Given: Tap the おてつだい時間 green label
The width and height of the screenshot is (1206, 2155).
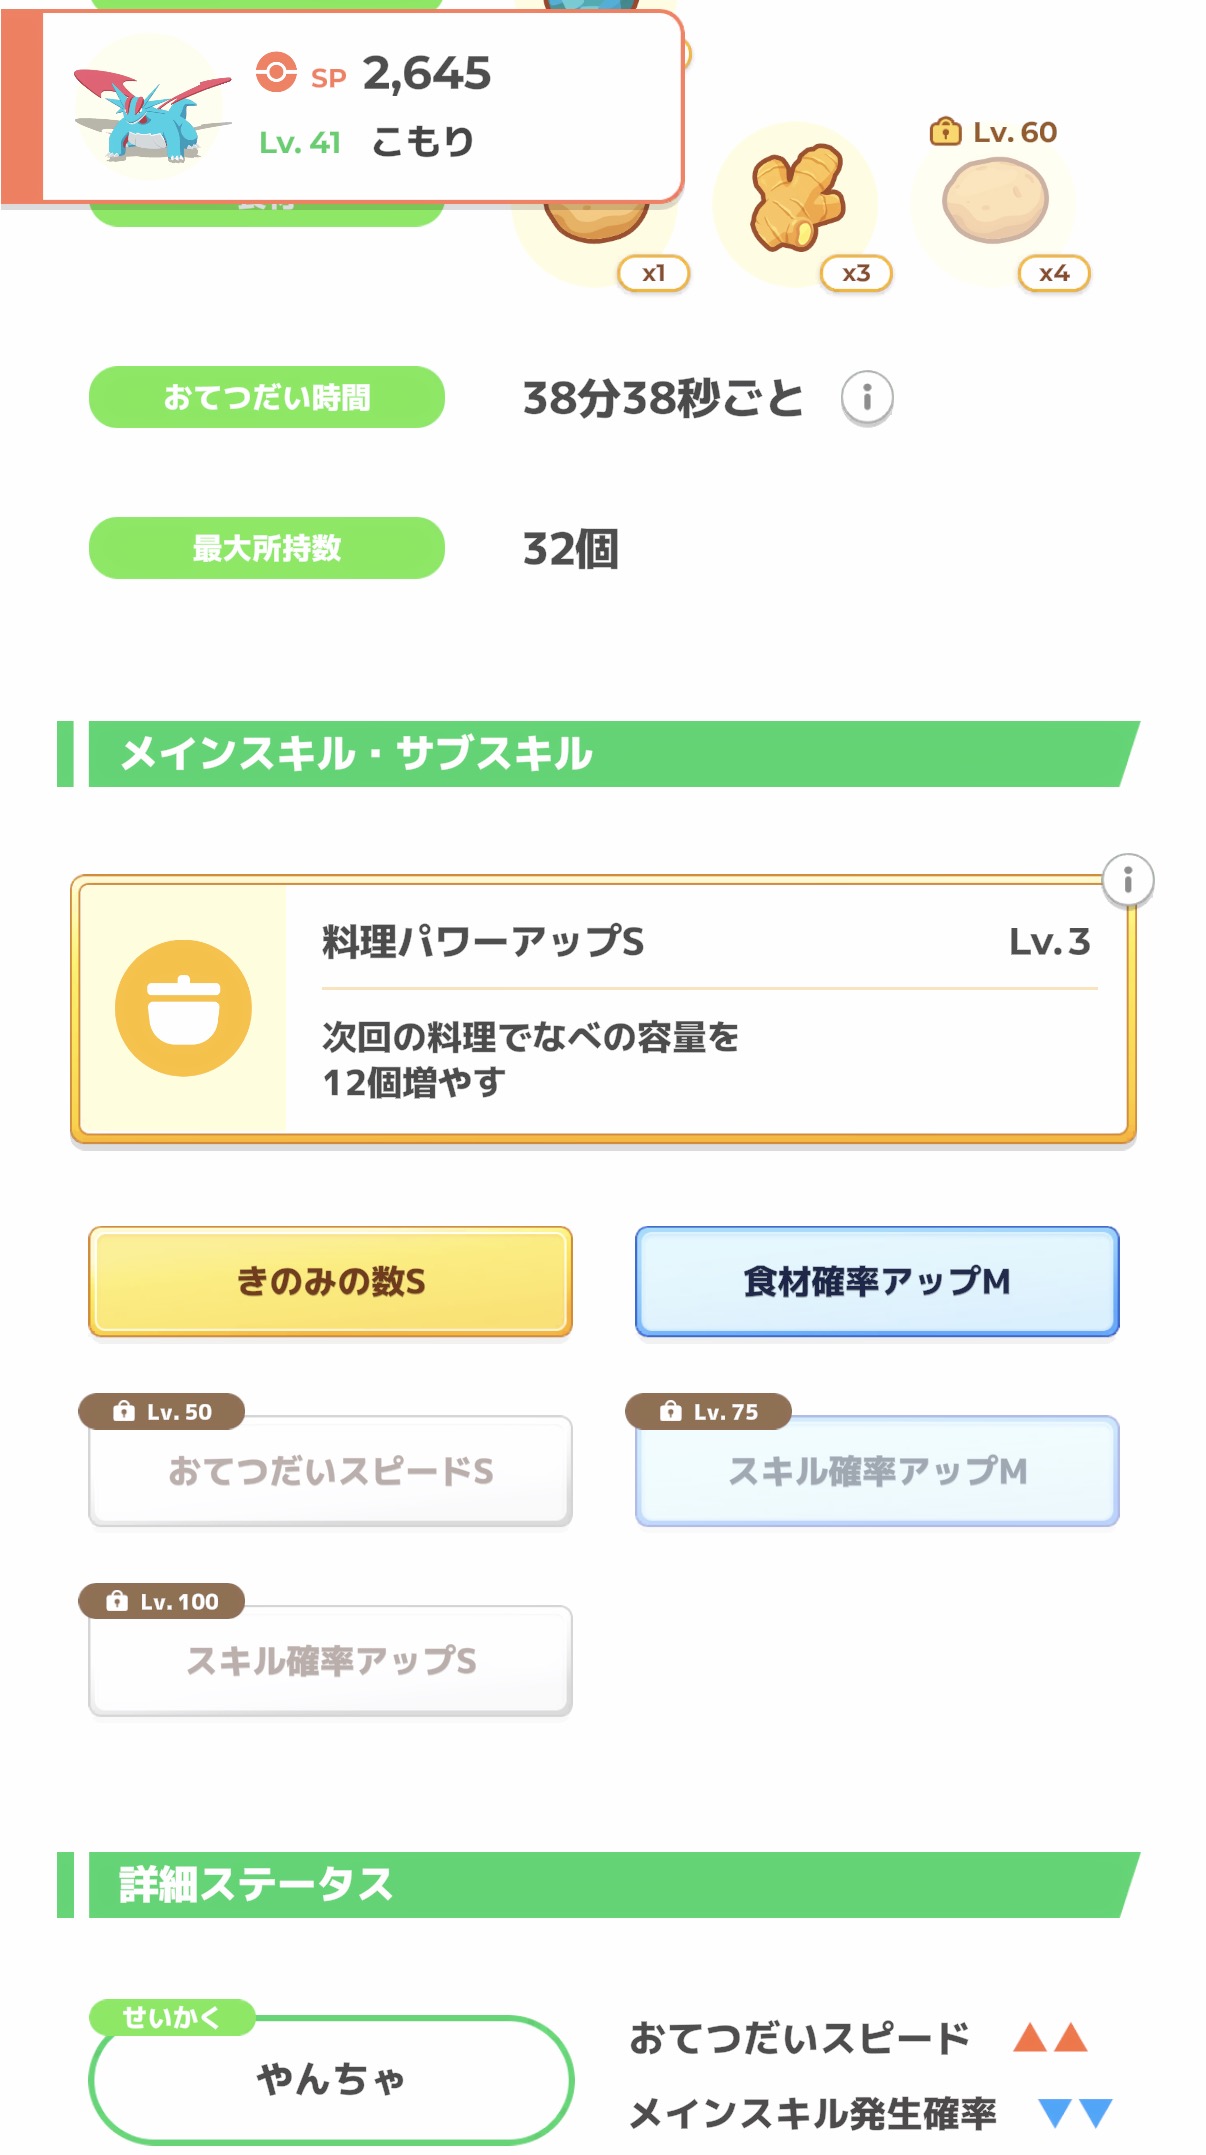Looking at the screenshot, I should [x=267, y=398].
